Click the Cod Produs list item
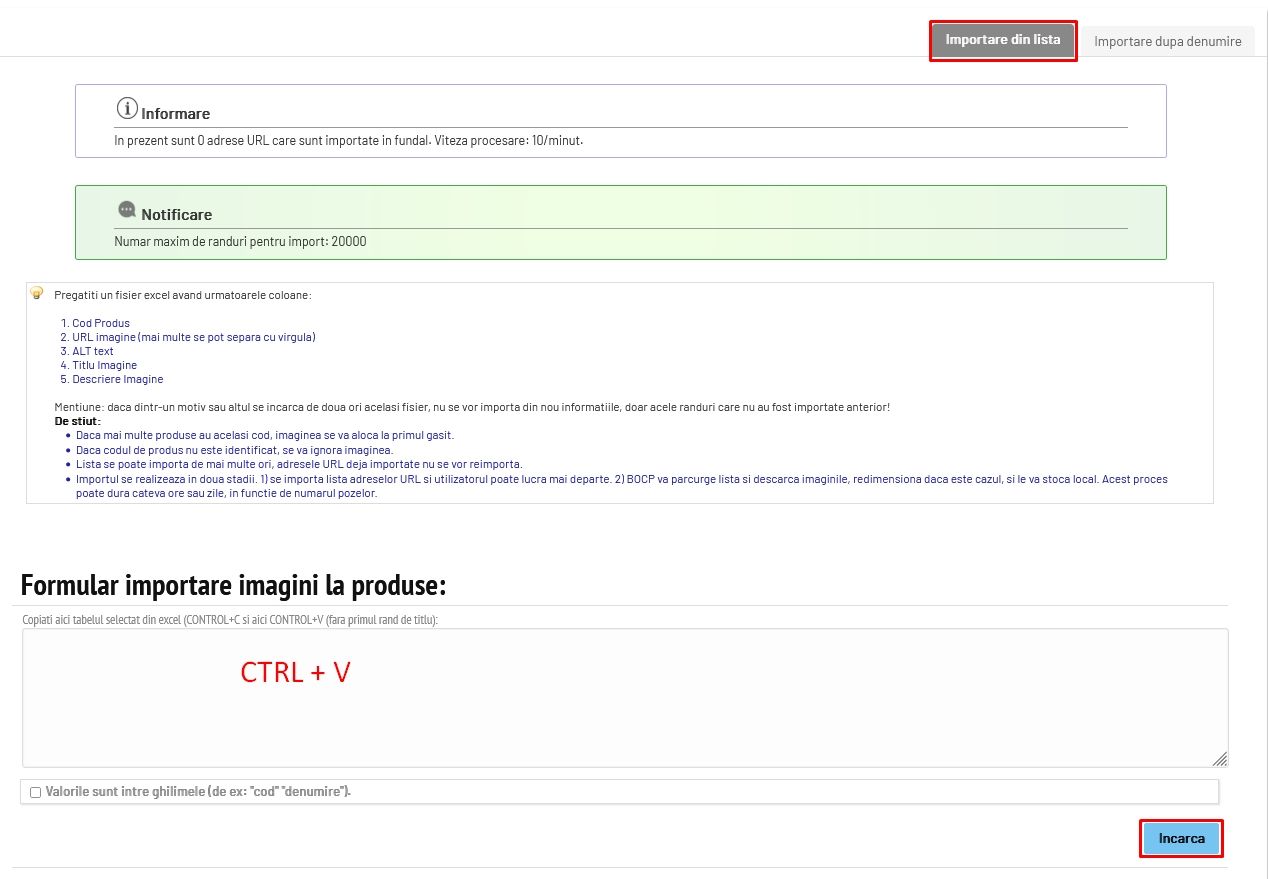The height and width of the screenshot is (879, 1268). [100, 323]
